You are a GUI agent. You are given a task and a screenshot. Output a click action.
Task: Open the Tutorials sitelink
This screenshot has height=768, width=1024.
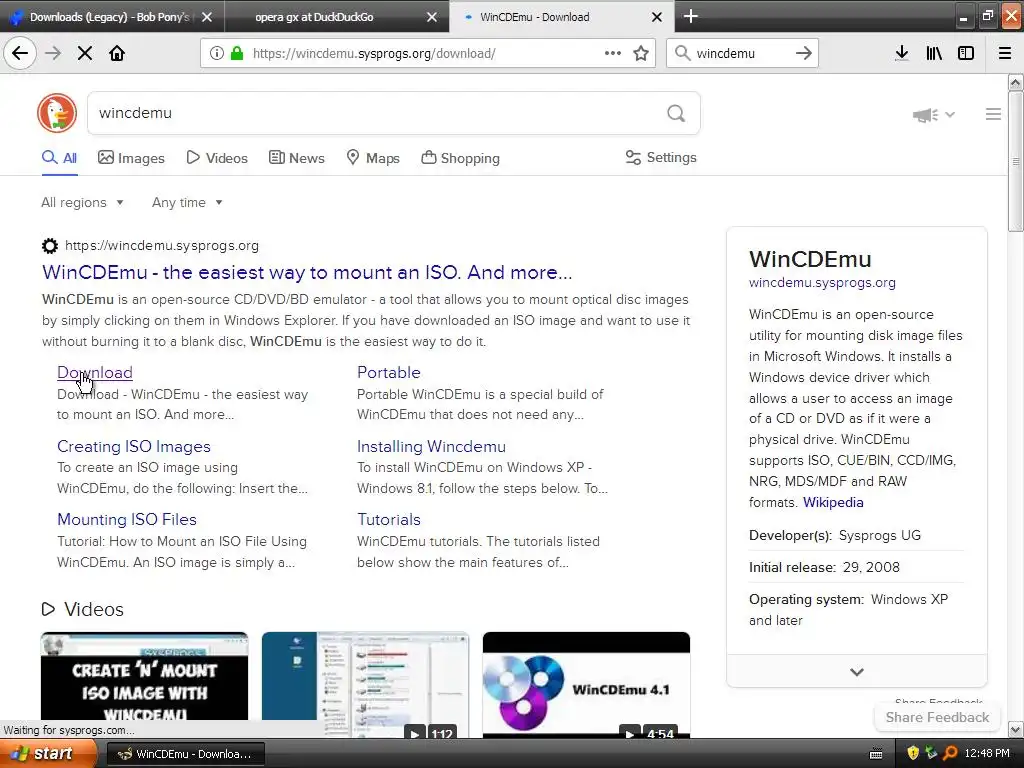point(389,519)
